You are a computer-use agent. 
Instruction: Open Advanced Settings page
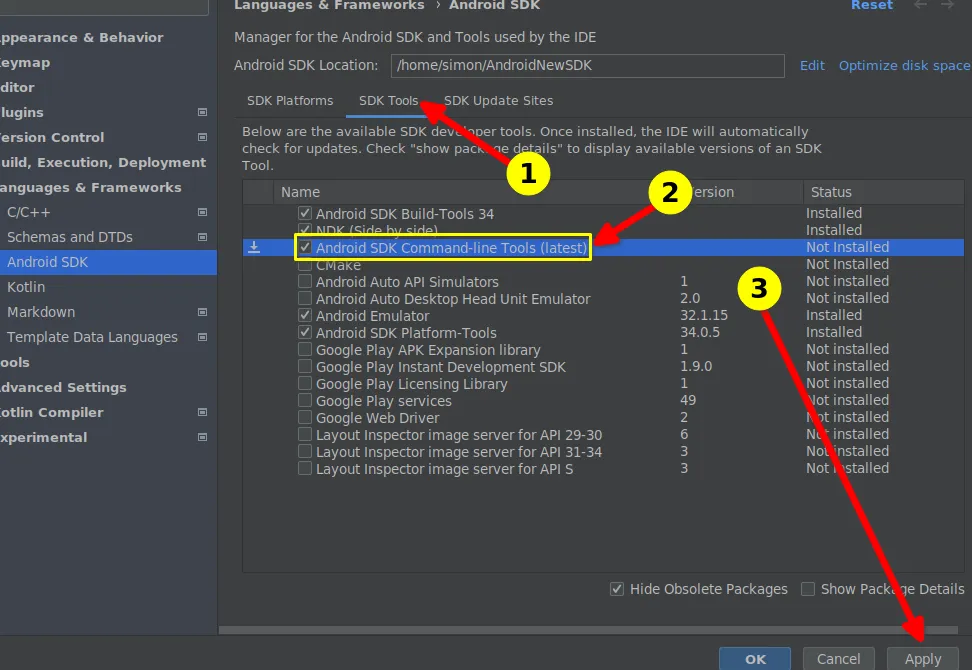pyautogui.click(x=63, y=387)
